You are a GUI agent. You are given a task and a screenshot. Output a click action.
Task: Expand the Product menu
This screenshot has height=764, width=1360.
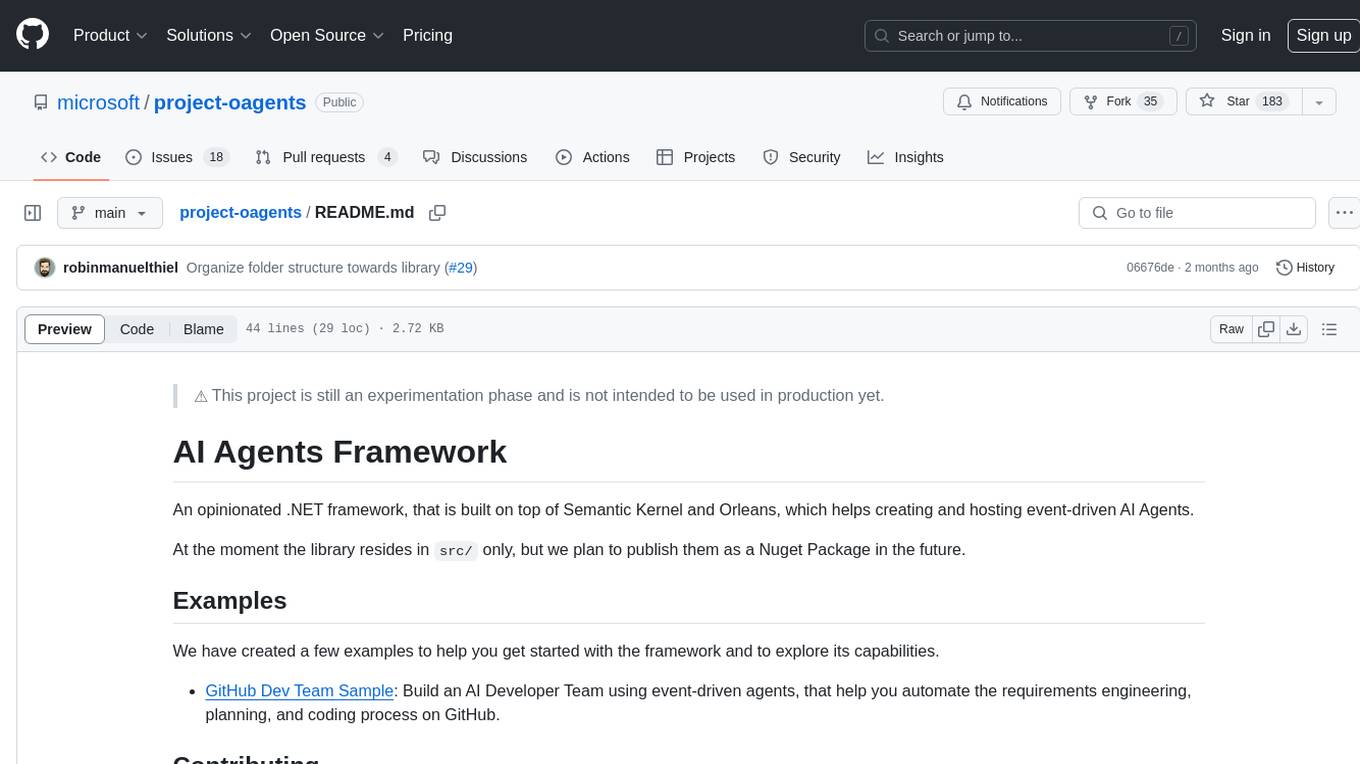click(x=110, y=35)
